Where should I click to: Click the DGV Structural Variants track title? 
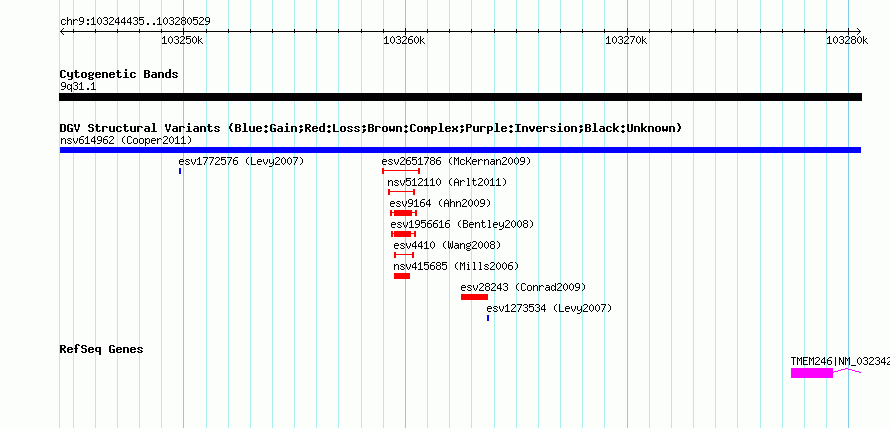tap(371, 128)
